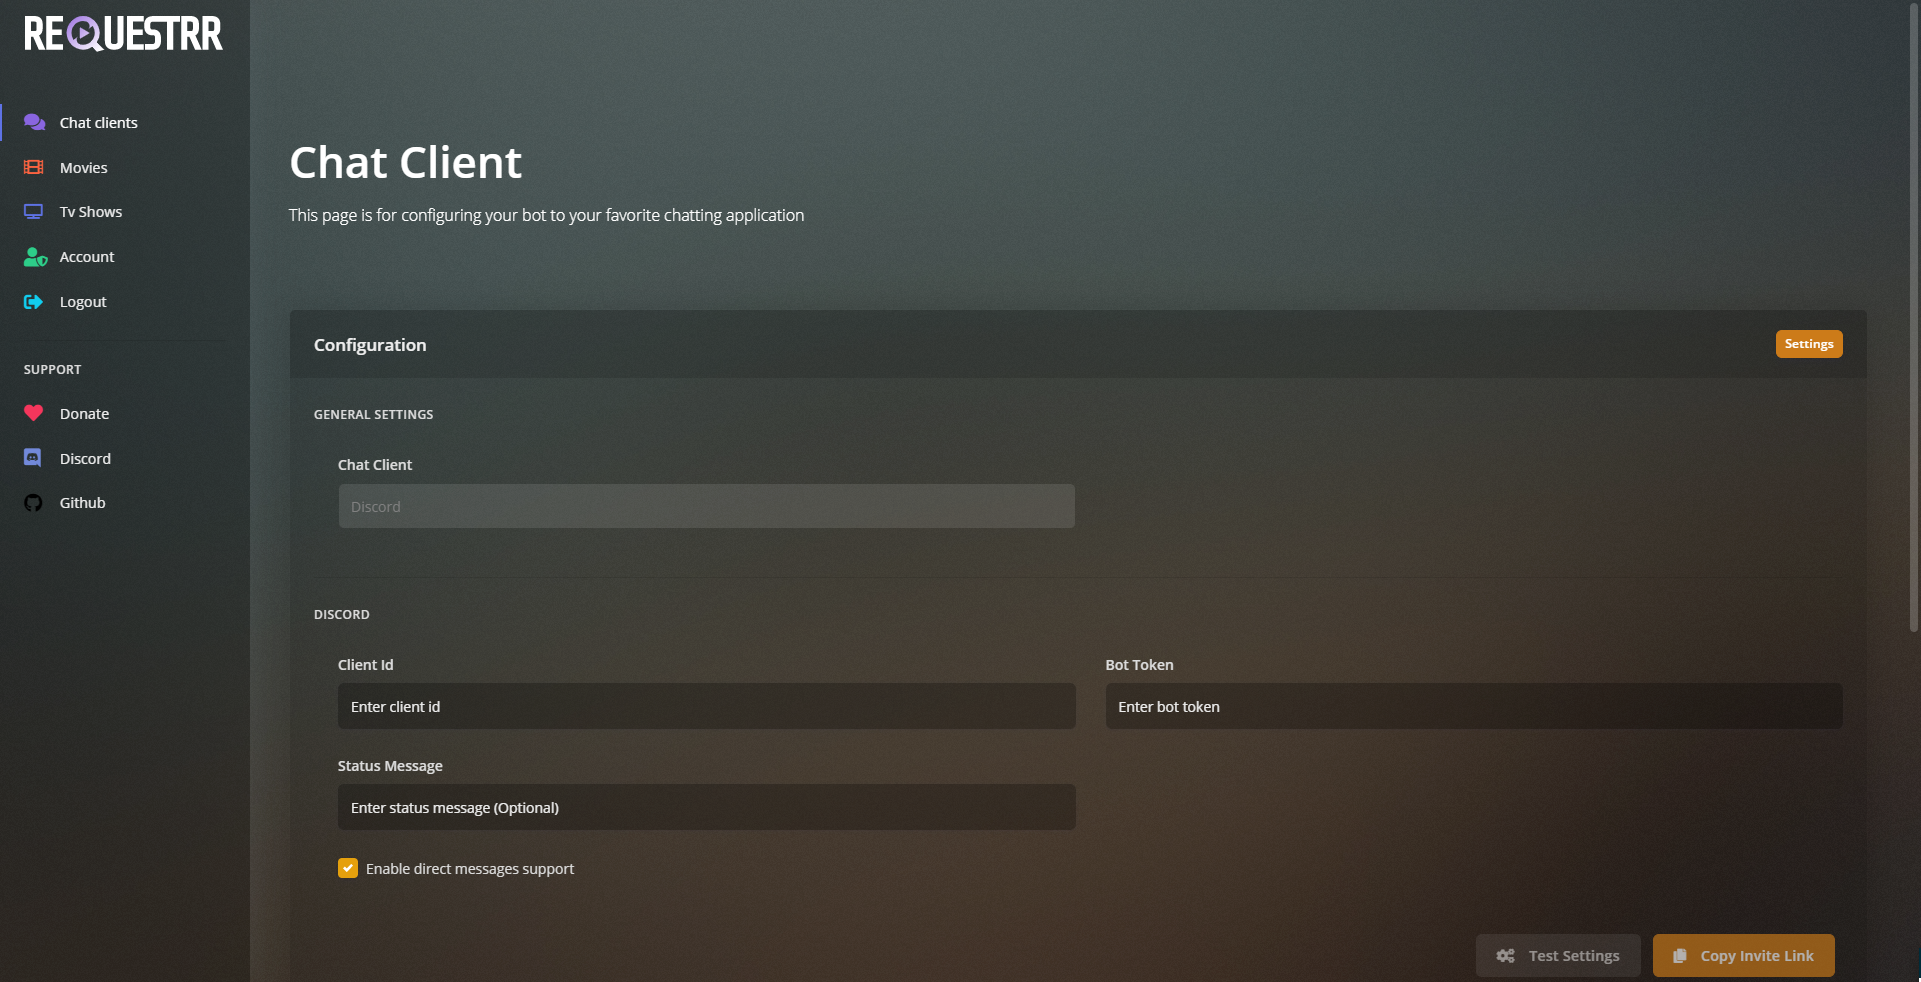Viewport: 1921px width, 982px height.
Task: Focus the Client Id input field
Action: pyautogui.click(x=706, y=706)
